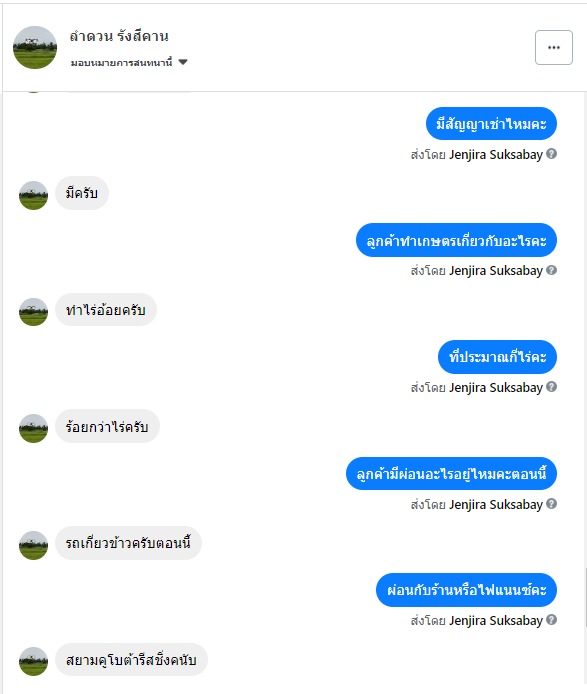Select the ลูกค้าทำเกษตรเกี่ยวกับอะไรคะ message bubble
587x694 pixels.
pos(456,240)
